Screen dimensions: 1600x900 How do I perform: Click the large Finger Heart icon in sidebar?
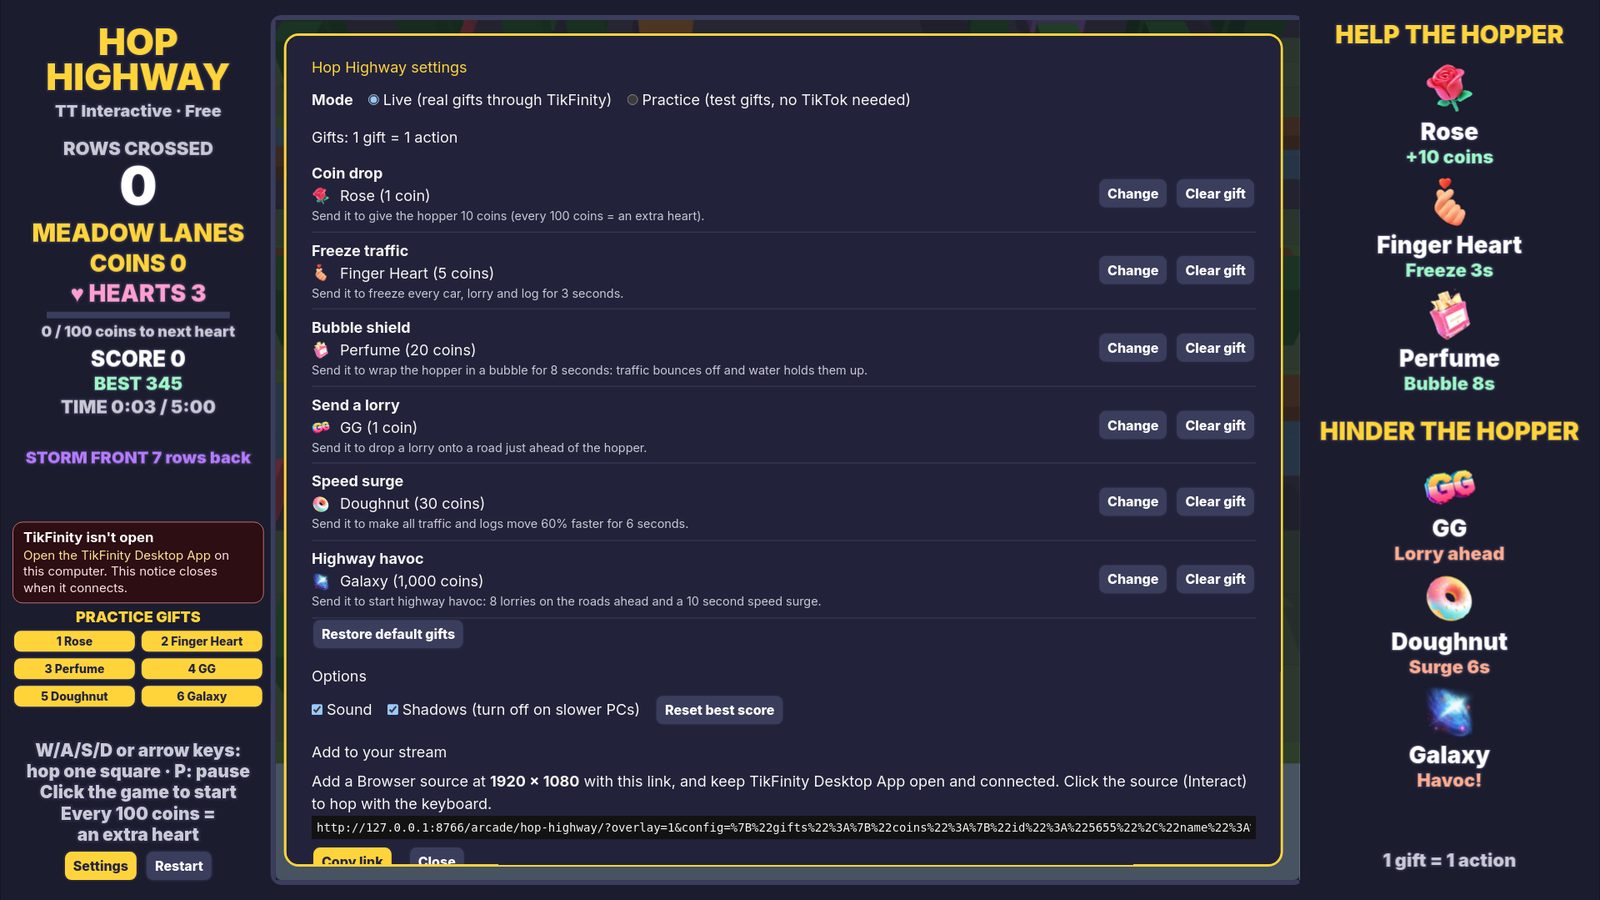[x=1449, y=202]
